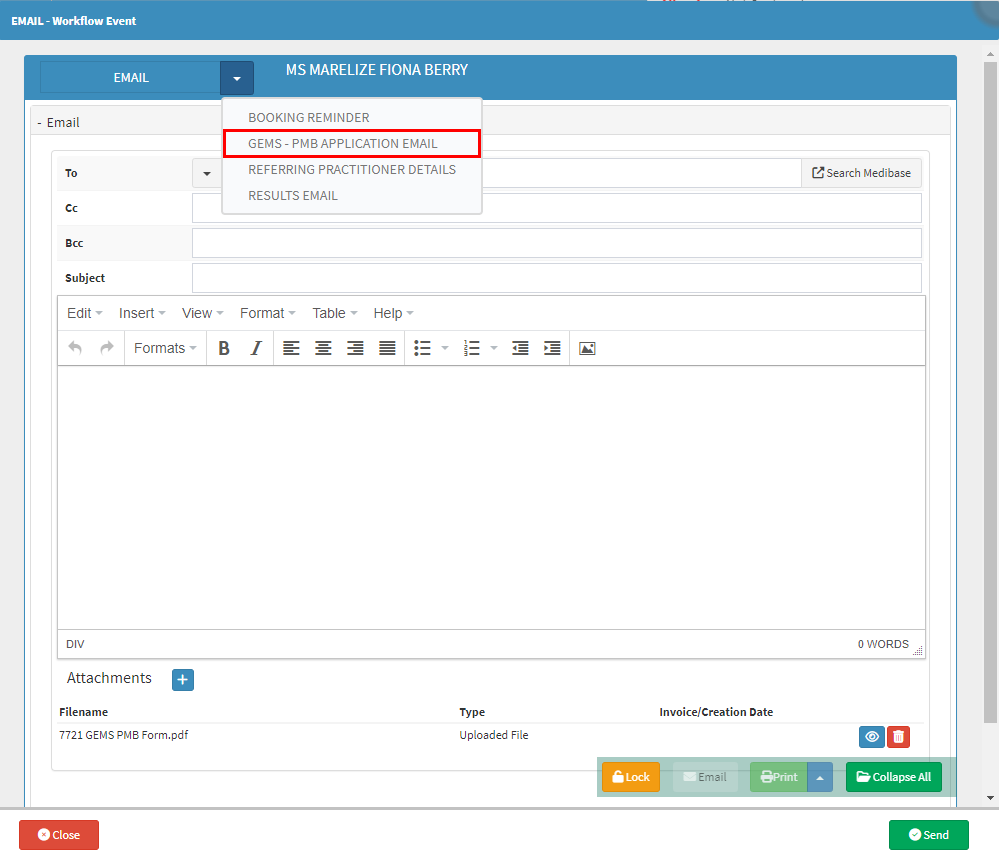The image size is (999, 860).
Task: Delete the 7721 GEMS PMB Form.pdf attachment
Action: click(x=898, y=737)
